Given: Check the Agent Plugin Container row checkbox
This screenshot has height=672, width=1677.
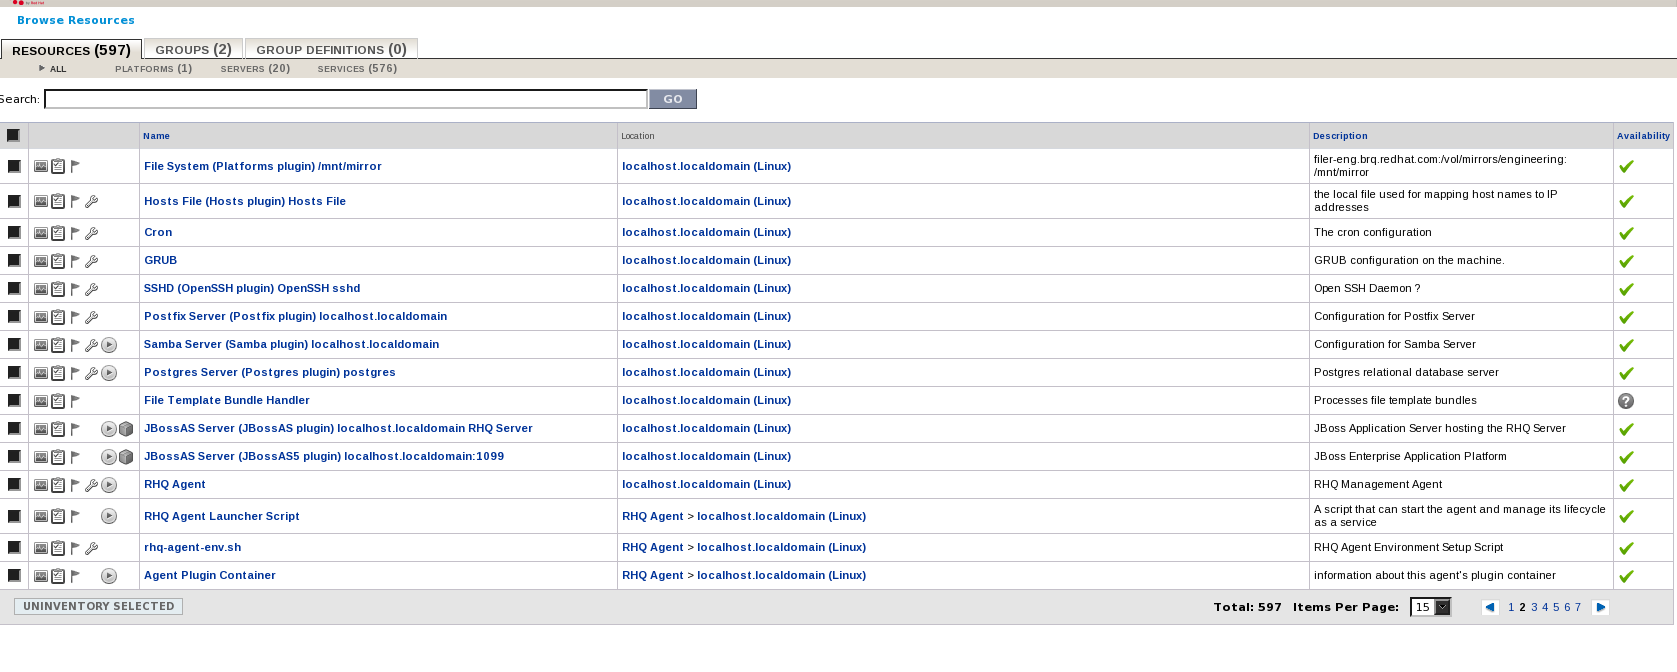Looking at the screenshot, I should click(14, 575).
